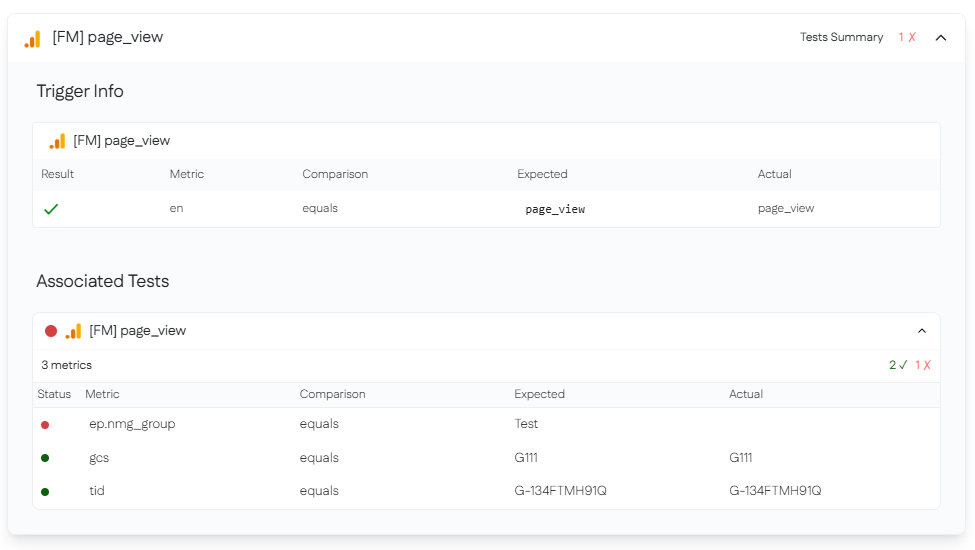
Task: Click the gcs metric name
Action: (x=99, y=458)
